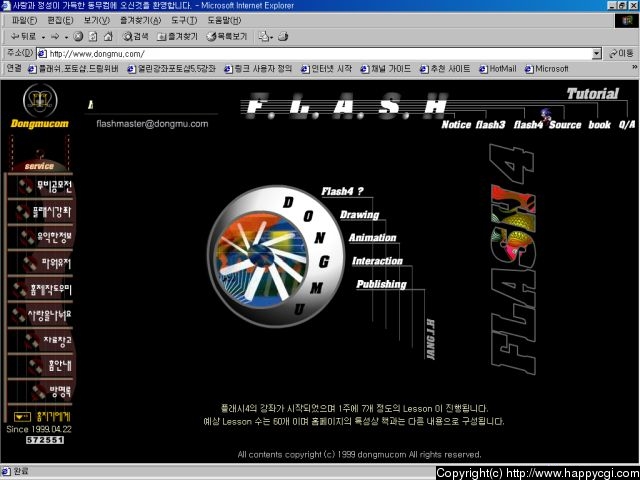This screenshot has height=480, width=640.
Task: Open the Notice navigation link
Action: [456, 124]
